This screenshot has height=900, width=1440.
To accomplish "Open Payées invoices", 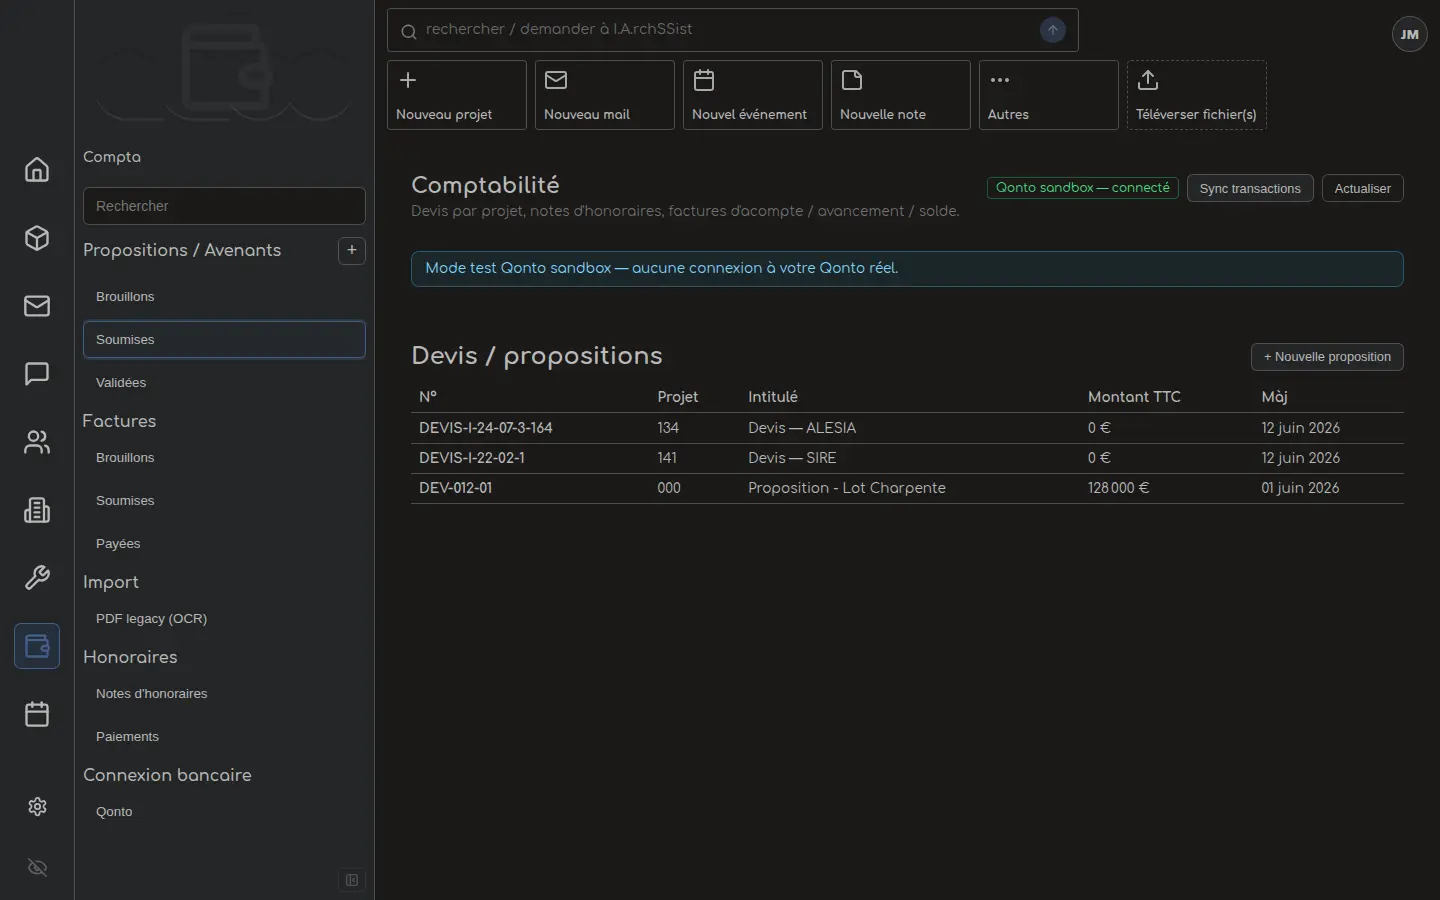I will [224, 544].
